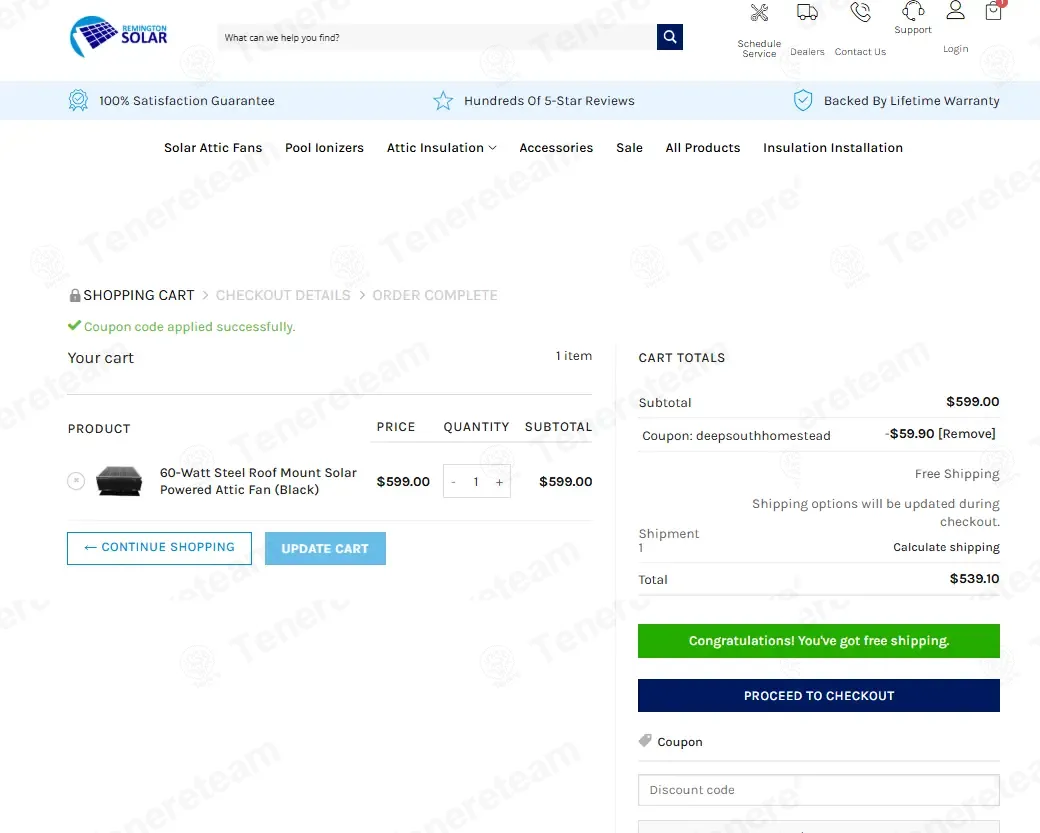Open Accessories menu item
Viewport: 1040px width, 833px height.
[556, 148]
